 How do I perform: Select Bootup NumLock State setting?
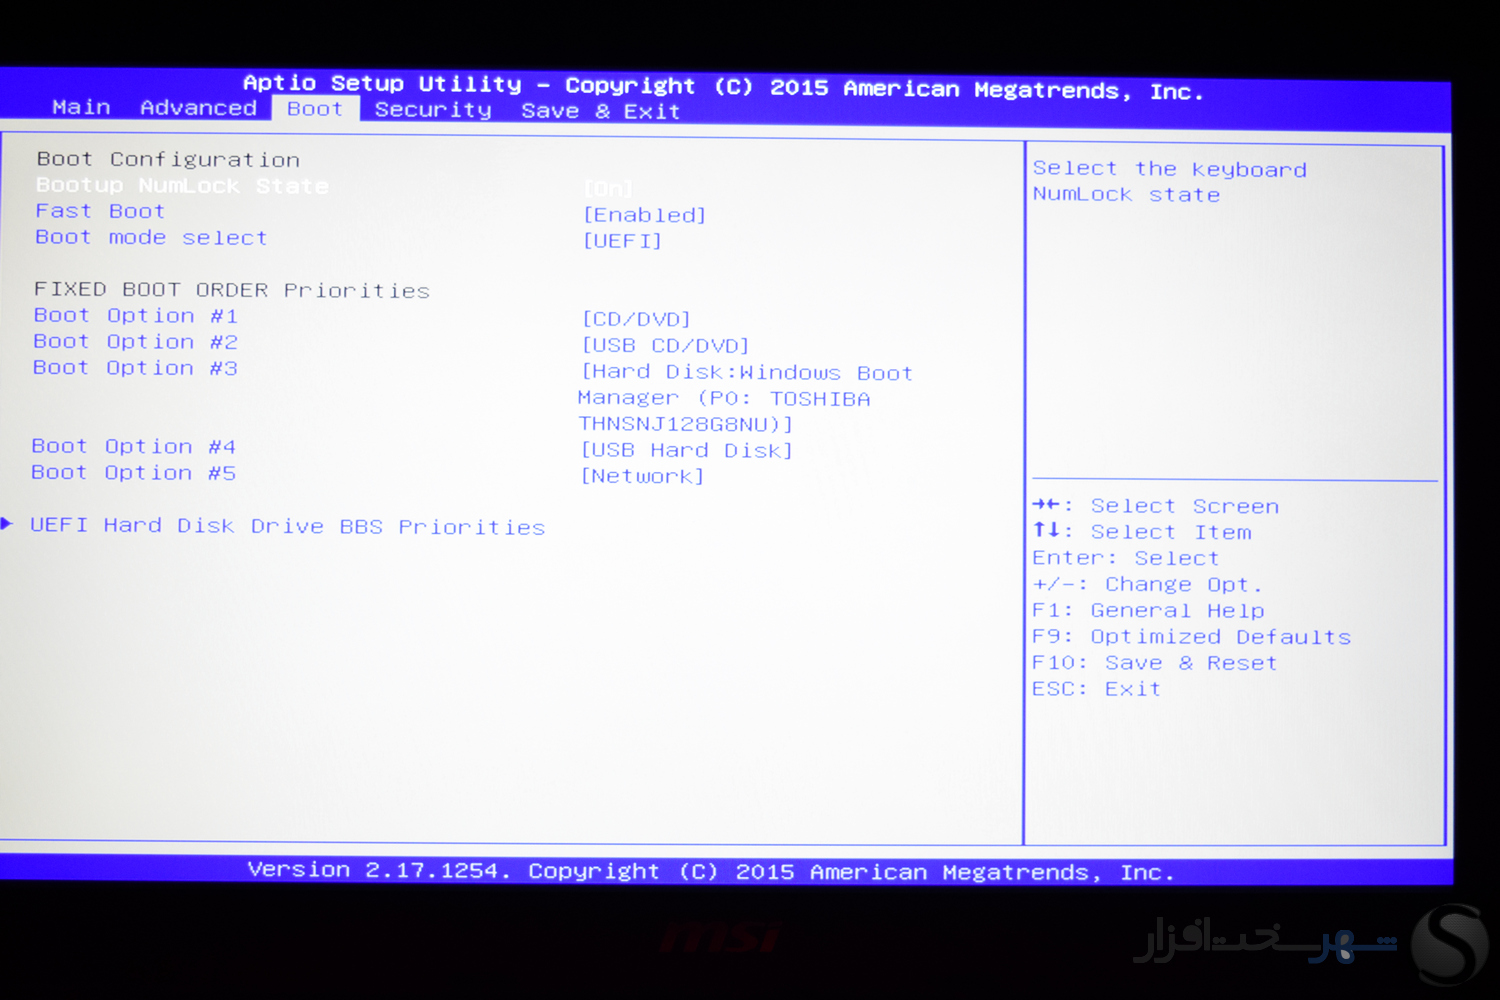(182, 186)
